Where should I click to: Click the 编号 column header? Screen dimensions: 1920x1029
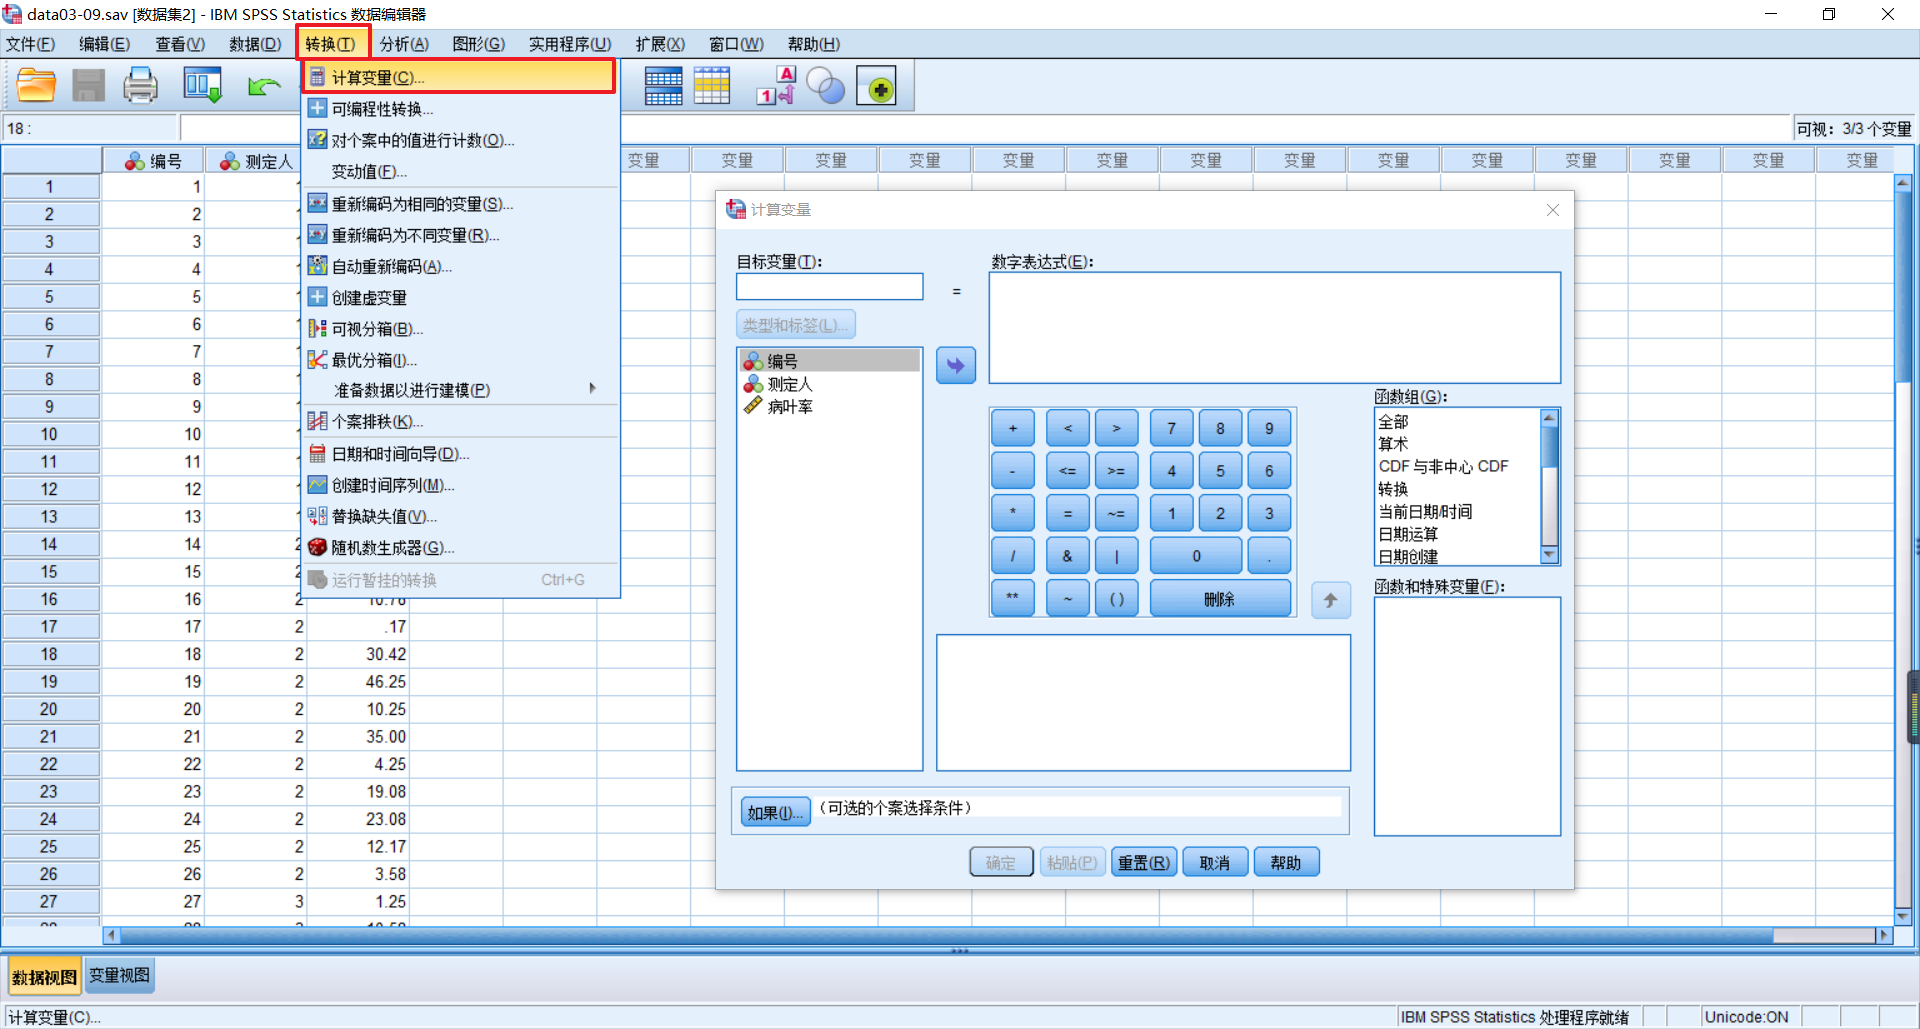click(x=154, y=161)
